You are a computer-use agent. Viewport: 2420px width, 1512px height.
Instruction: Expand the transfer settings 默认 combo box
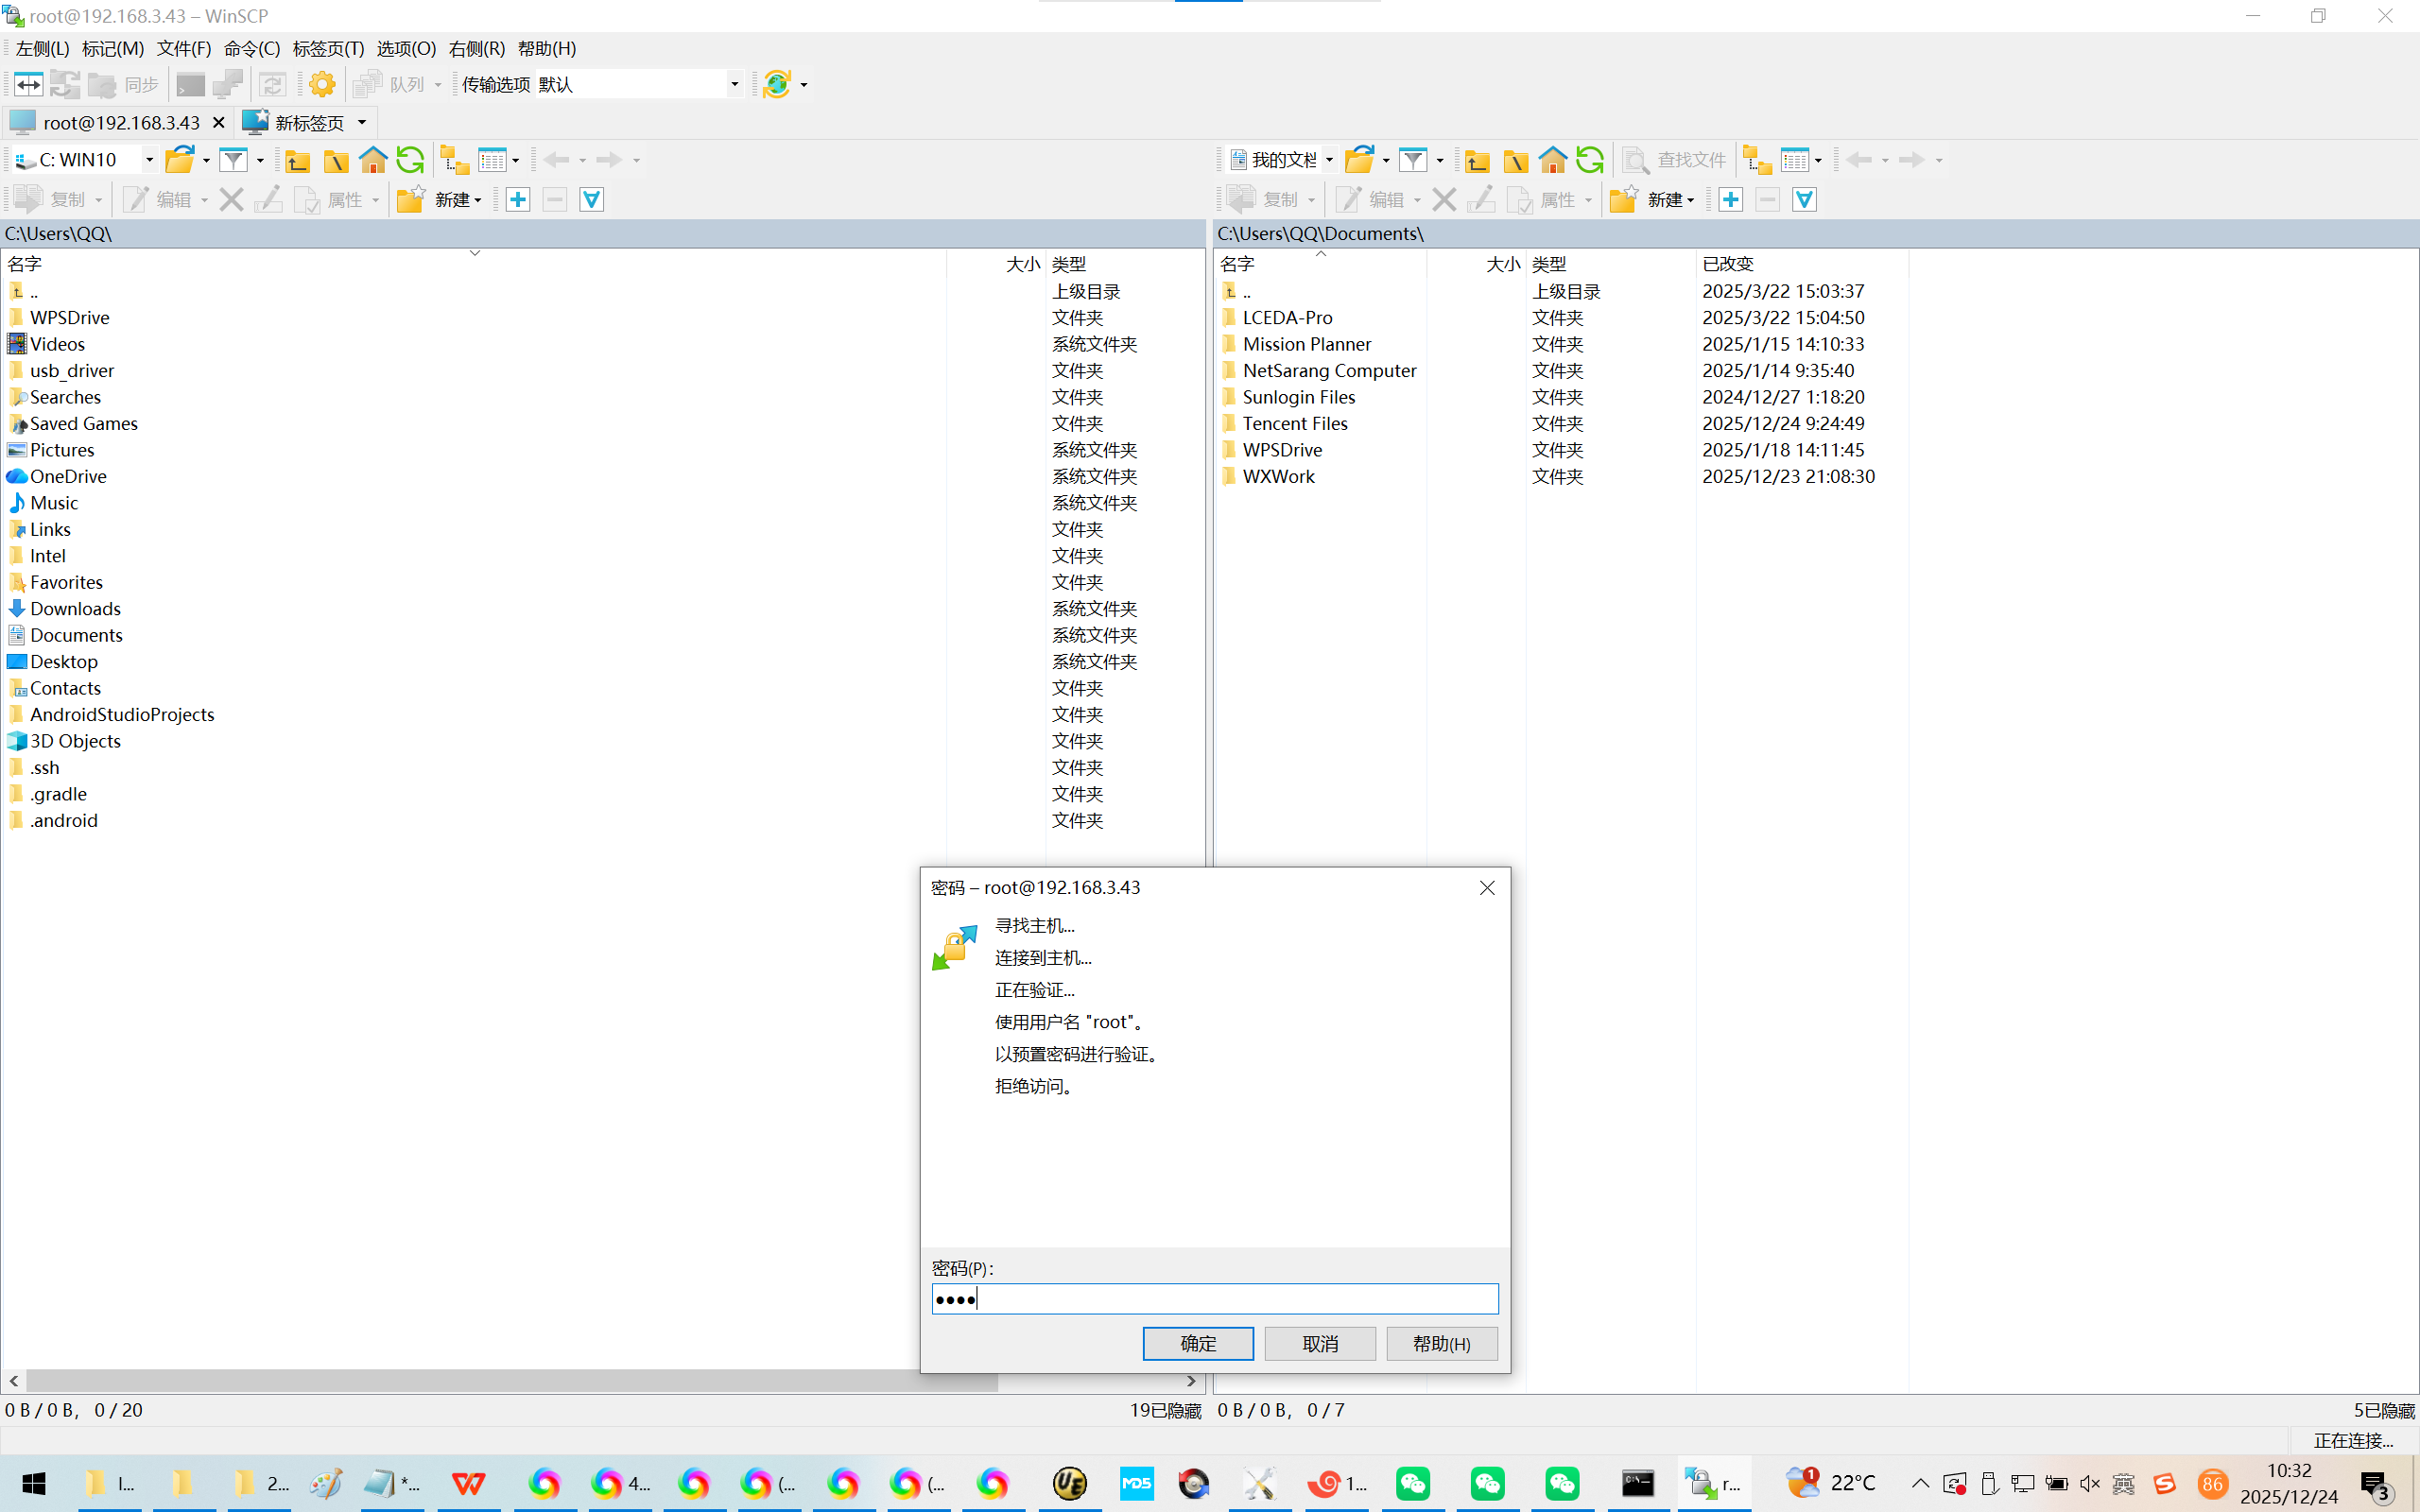(x=734, y=84)
